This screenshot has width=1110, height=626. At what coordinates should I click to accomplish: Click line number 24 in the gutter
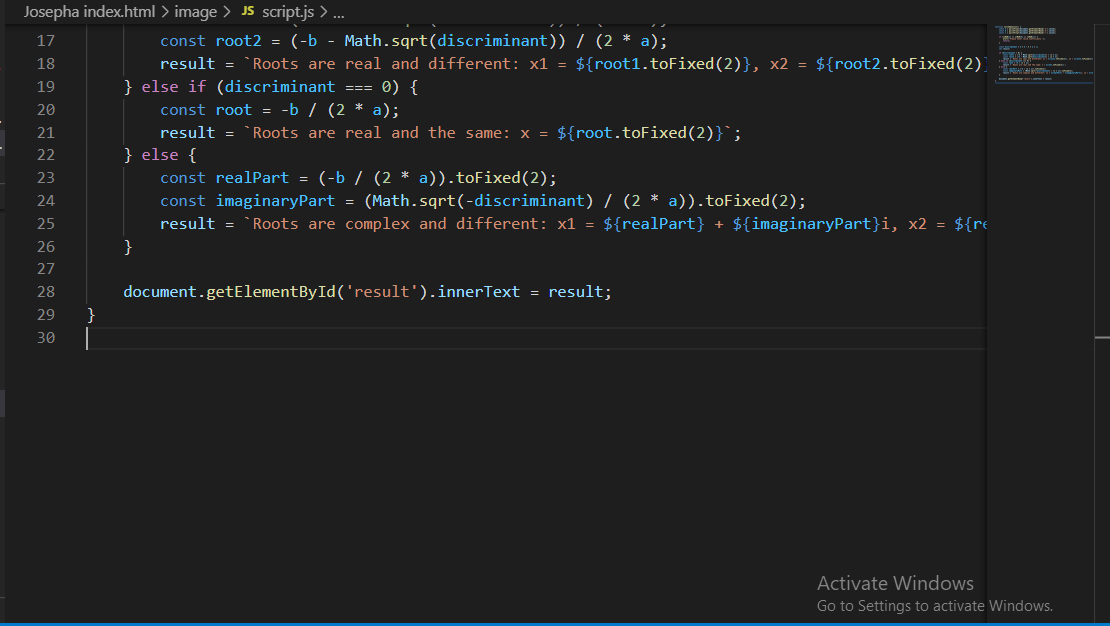click(x=46, y=200)
